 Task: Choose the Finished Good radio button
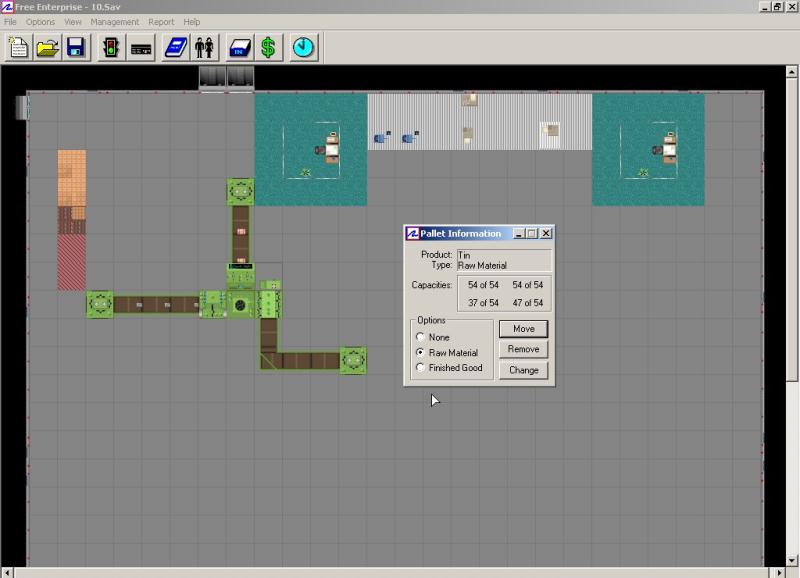(420, 368)
